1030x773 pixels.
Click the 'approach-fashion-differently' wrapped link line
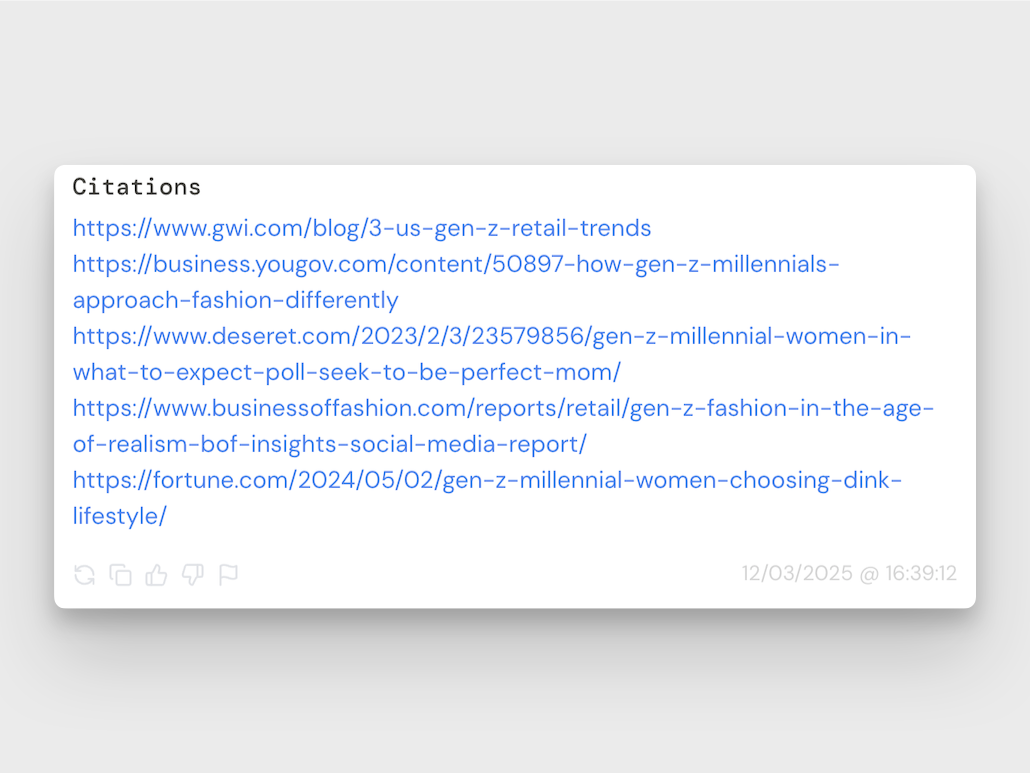[235, 300]
